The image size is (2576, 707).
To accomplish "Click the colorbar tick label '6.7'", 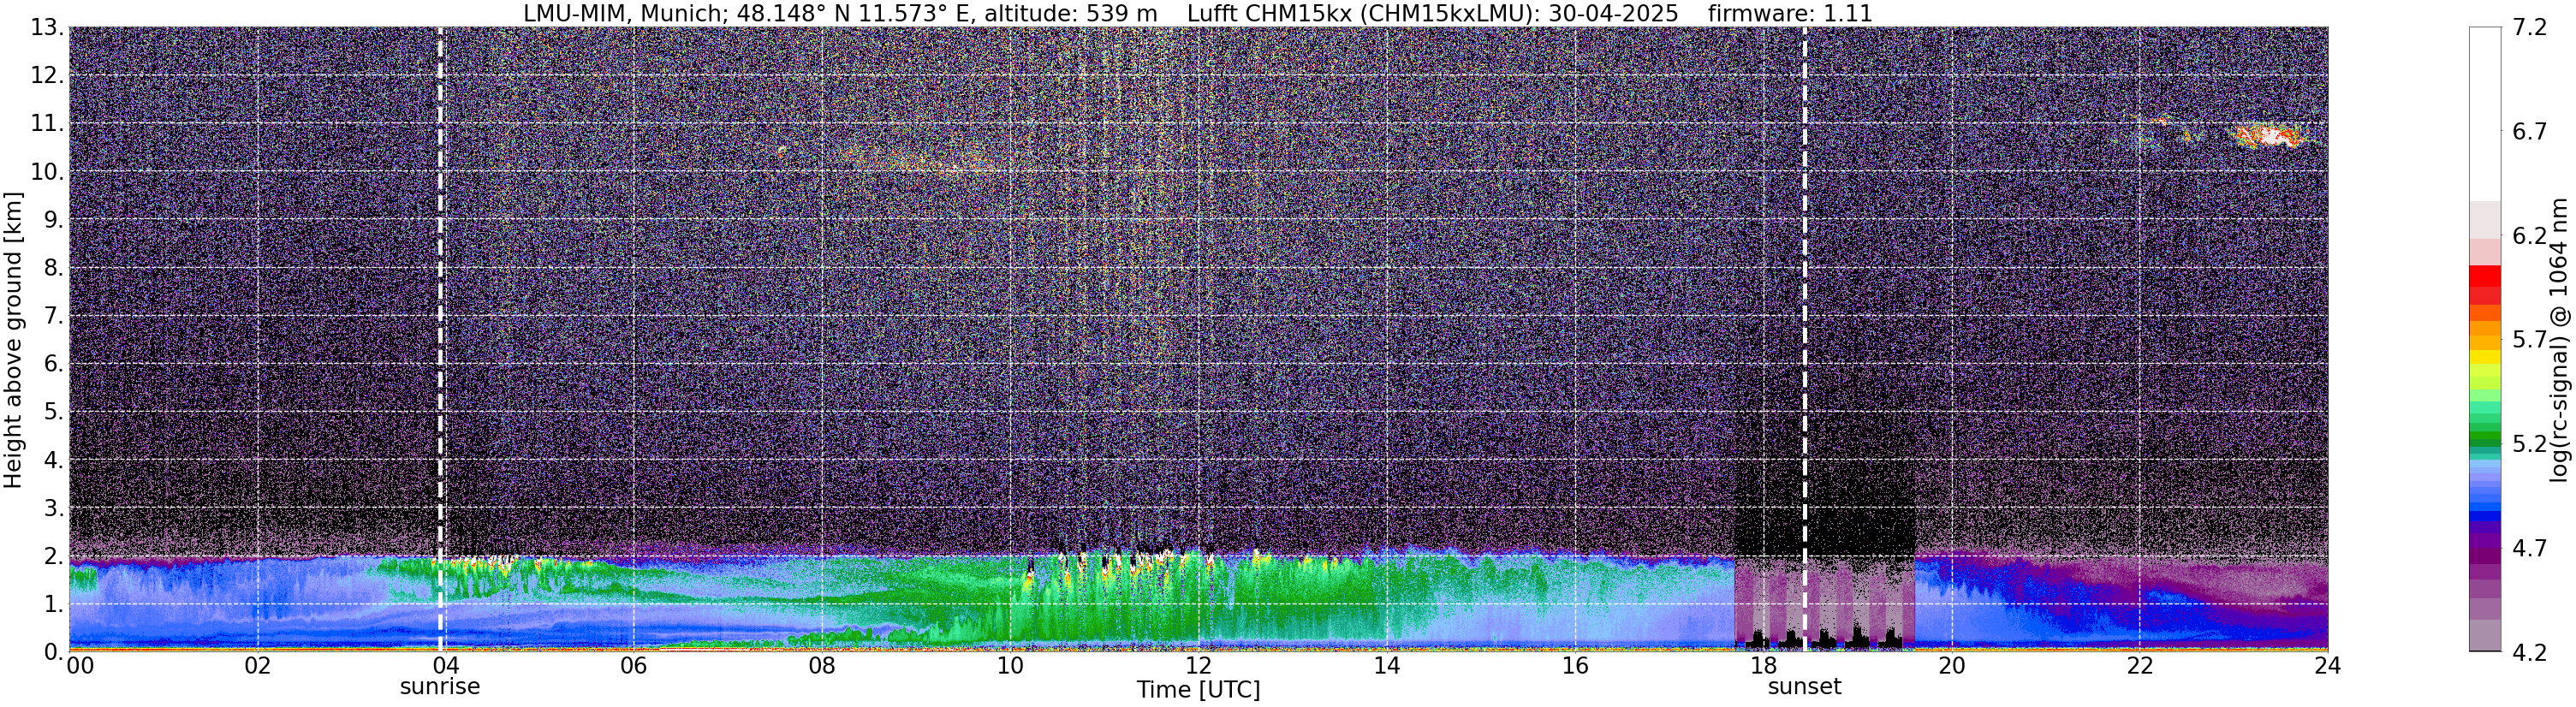I will point(2530,131).
